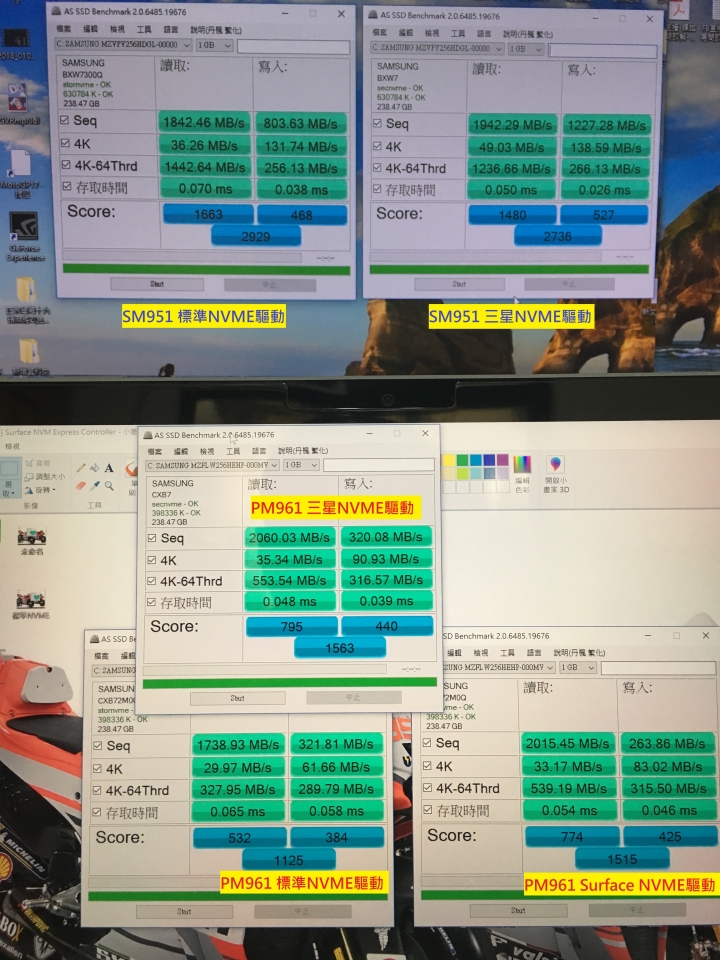Click Start in the BXW7300Q window
The width and height of the screenshot is (720, 960).
coord(157,284)
